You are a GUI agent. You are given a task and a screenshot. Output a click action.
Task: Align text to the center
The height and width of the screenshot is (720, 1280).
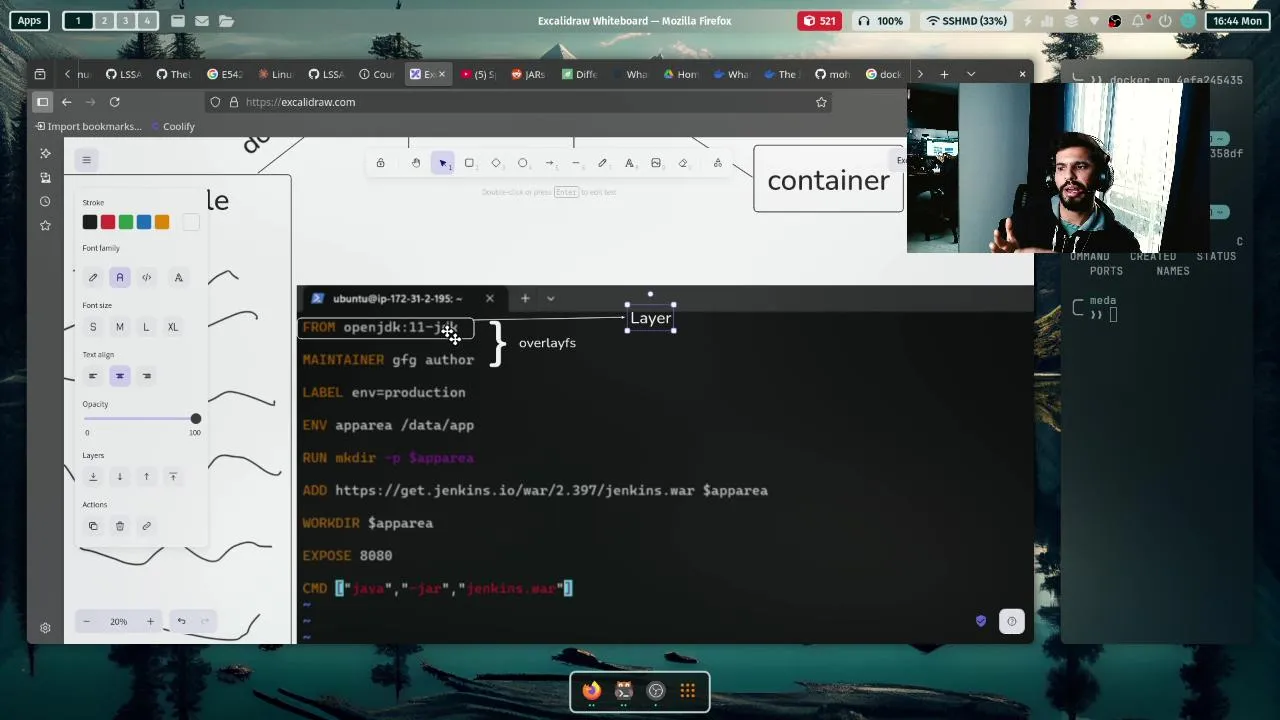click(x=120, y=376)
